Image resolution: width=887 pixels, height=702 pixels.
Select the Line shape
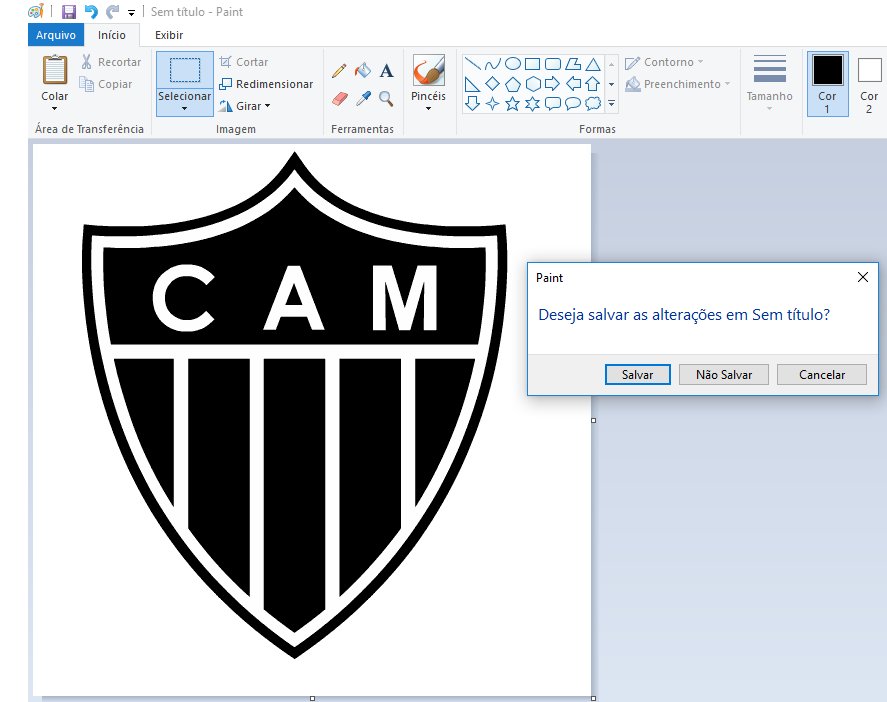pos(472,64)
